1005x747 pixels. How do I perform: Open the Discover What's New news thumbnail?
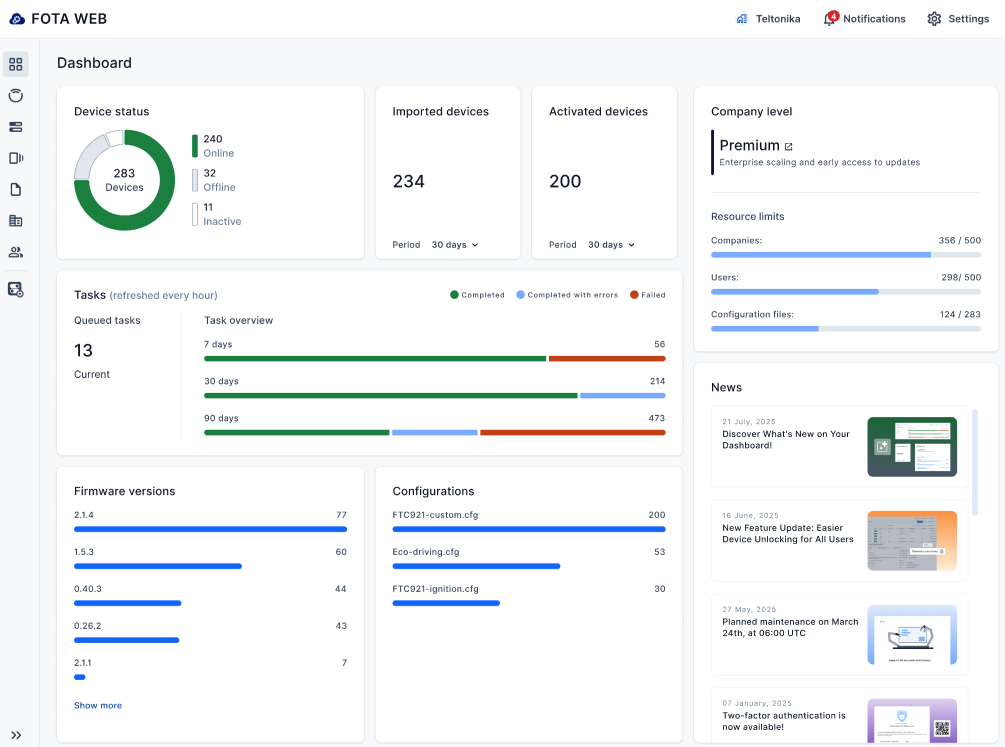[x=911, y=447]
